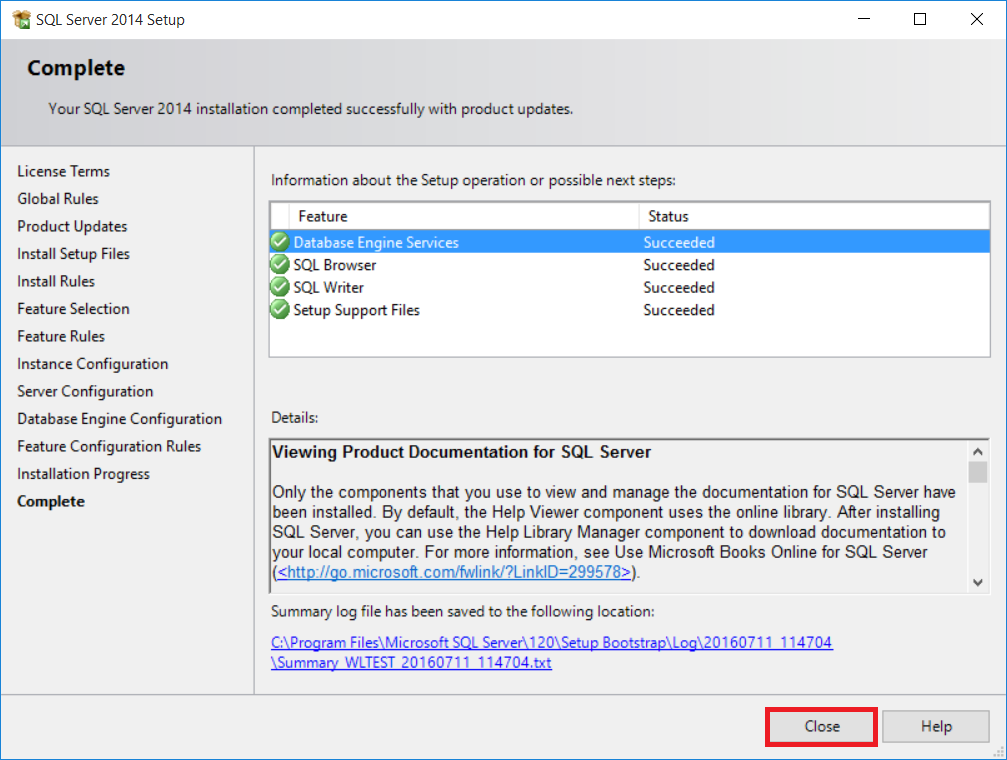Image resolution: width=1007 pixels, height=760 pixels.
Task: Close window using title bar X
Action: (977, 19)
